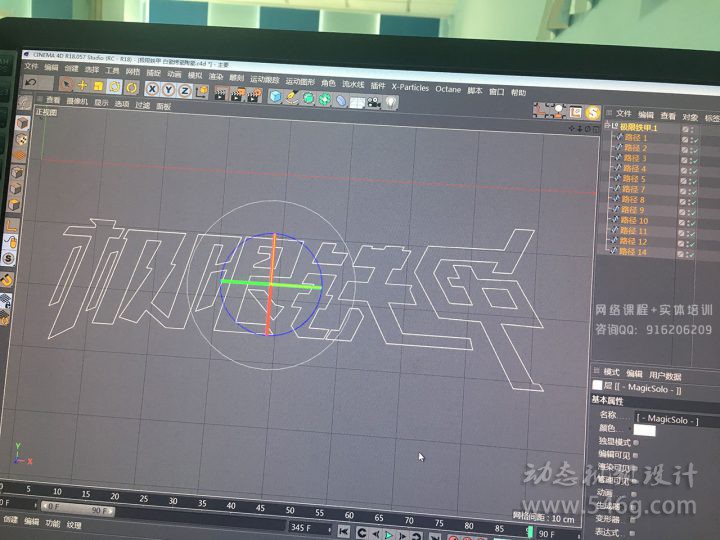Open Edit Render Settings icon
This screenshot has width=720, height=540.
coord(254,95)
